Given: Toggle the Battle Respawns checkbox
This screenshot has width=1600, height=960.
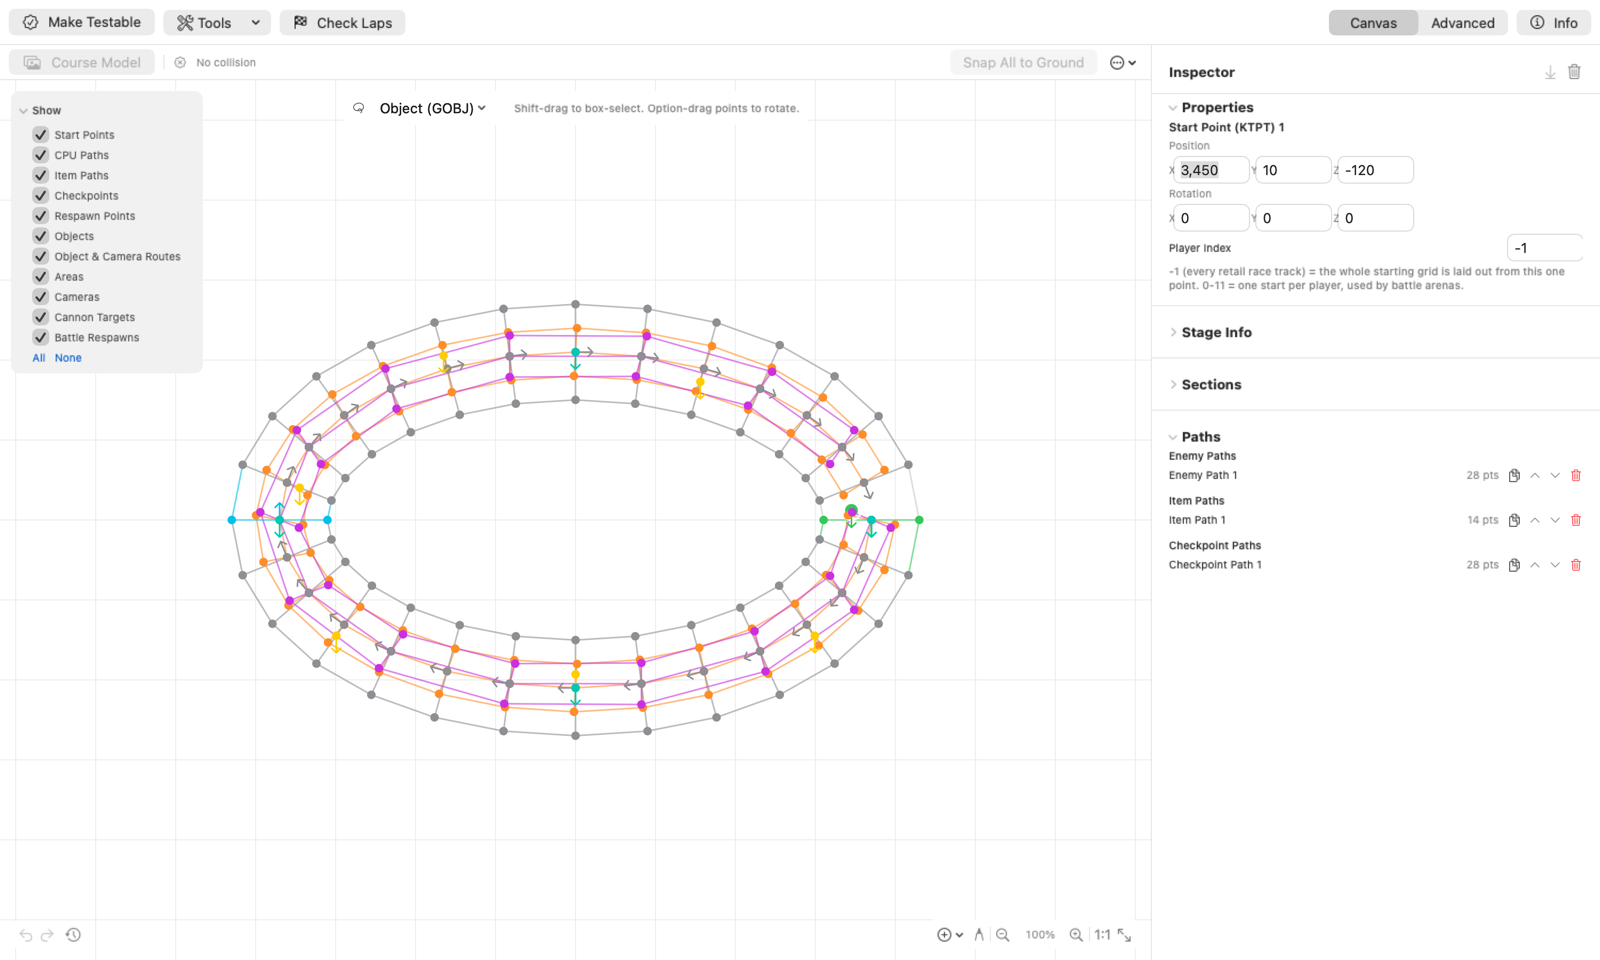Looking at the screenshot, I should [41, 337].
